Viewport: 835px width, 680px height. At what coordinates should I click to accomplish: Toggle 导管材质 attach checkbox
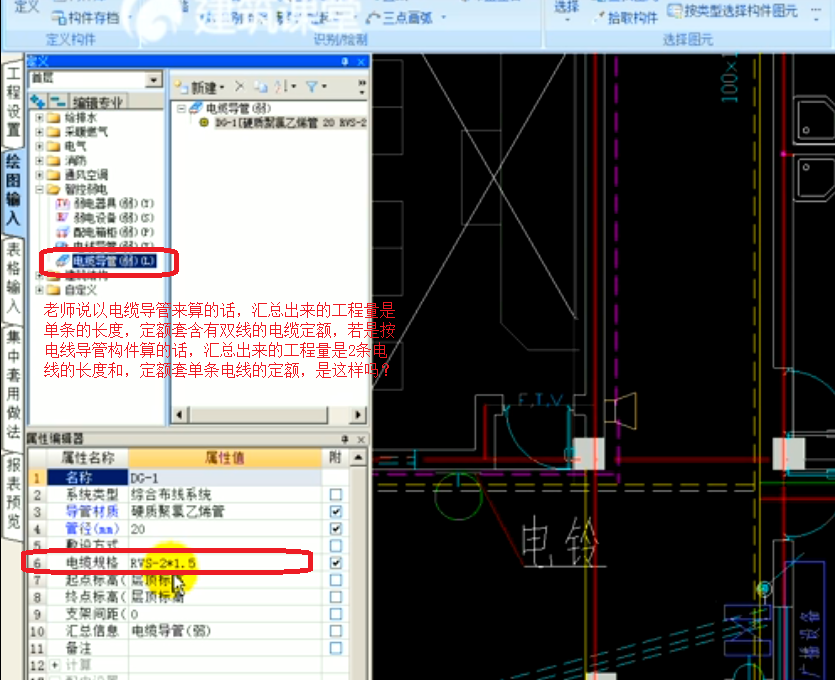tap(335, 512)
